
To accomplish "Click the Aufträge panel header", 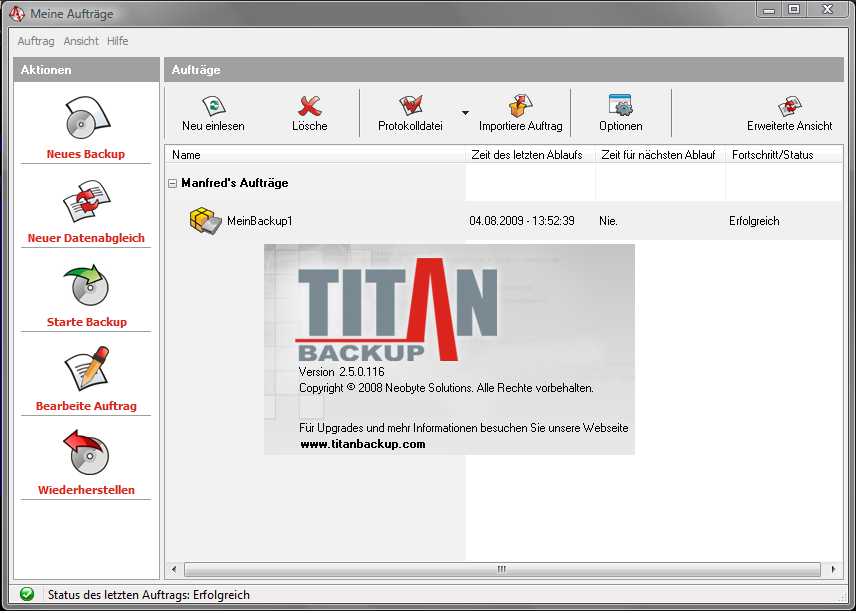I will point(504,70).
